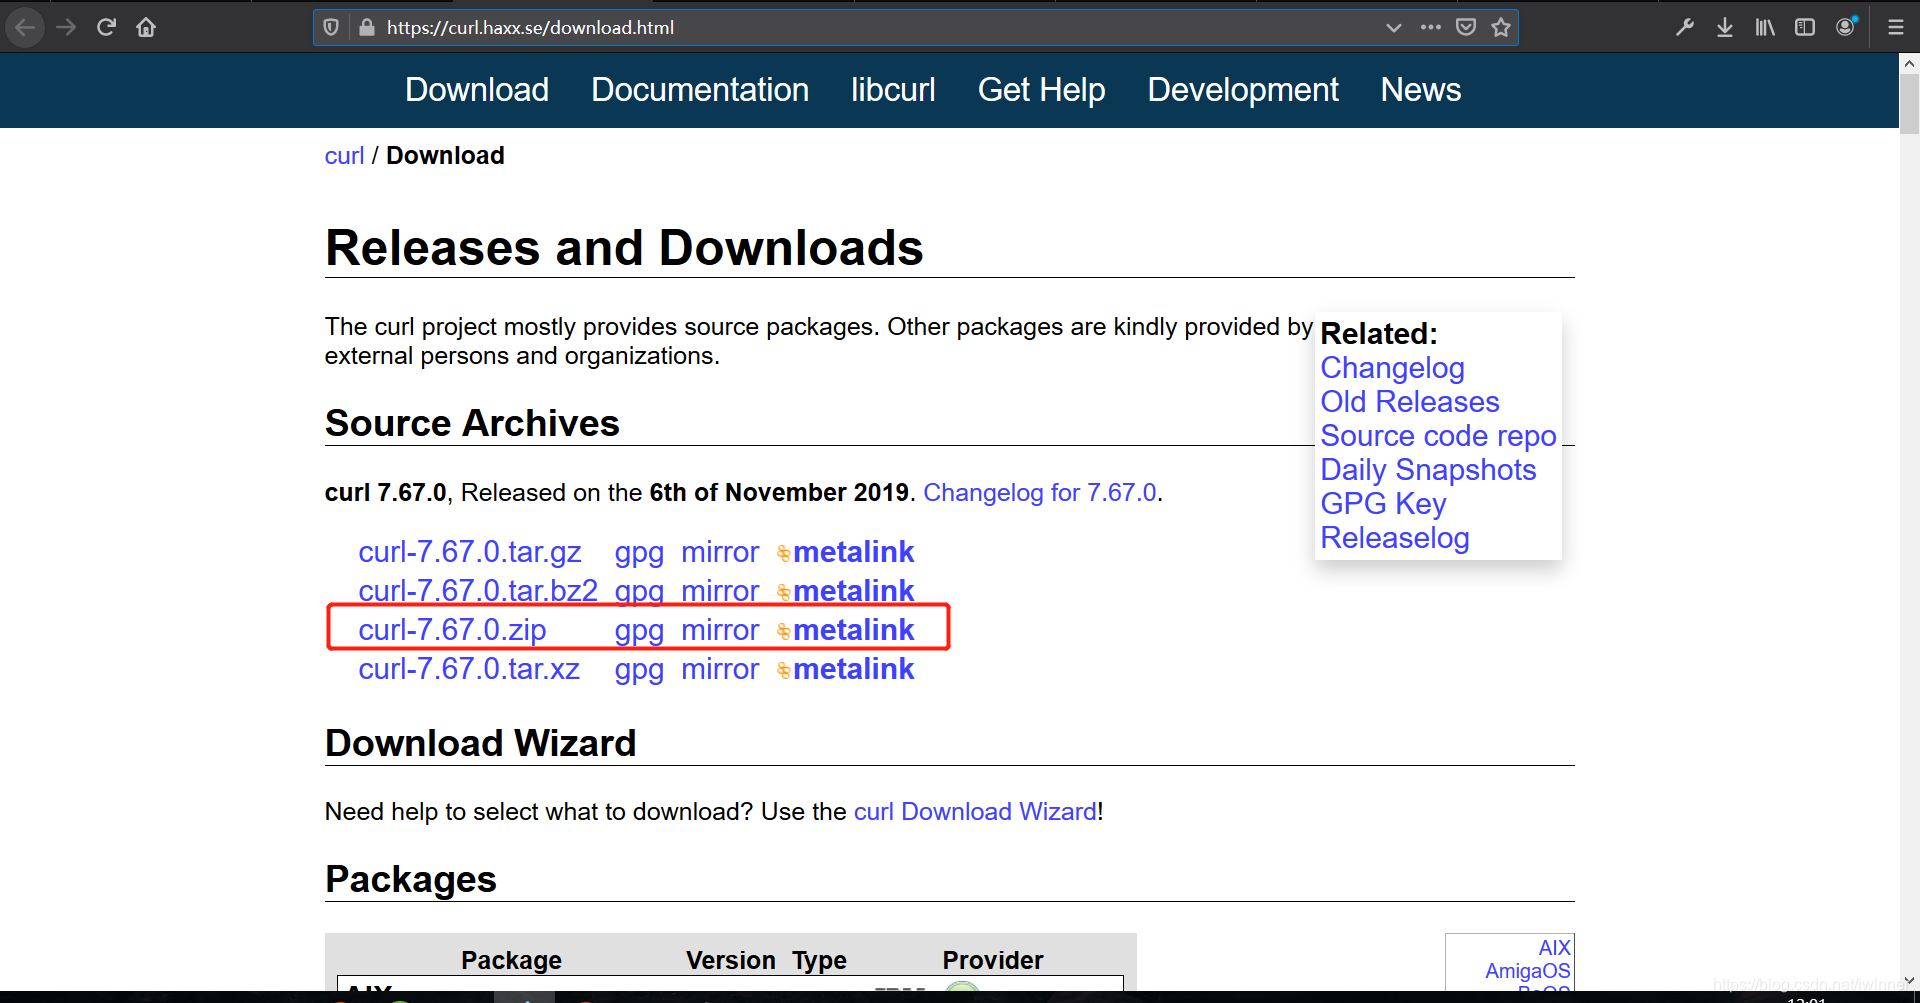This screenshot has height=1003, width=1920.
Task: Open the Releaselog link
Action: click(1395, 538)
